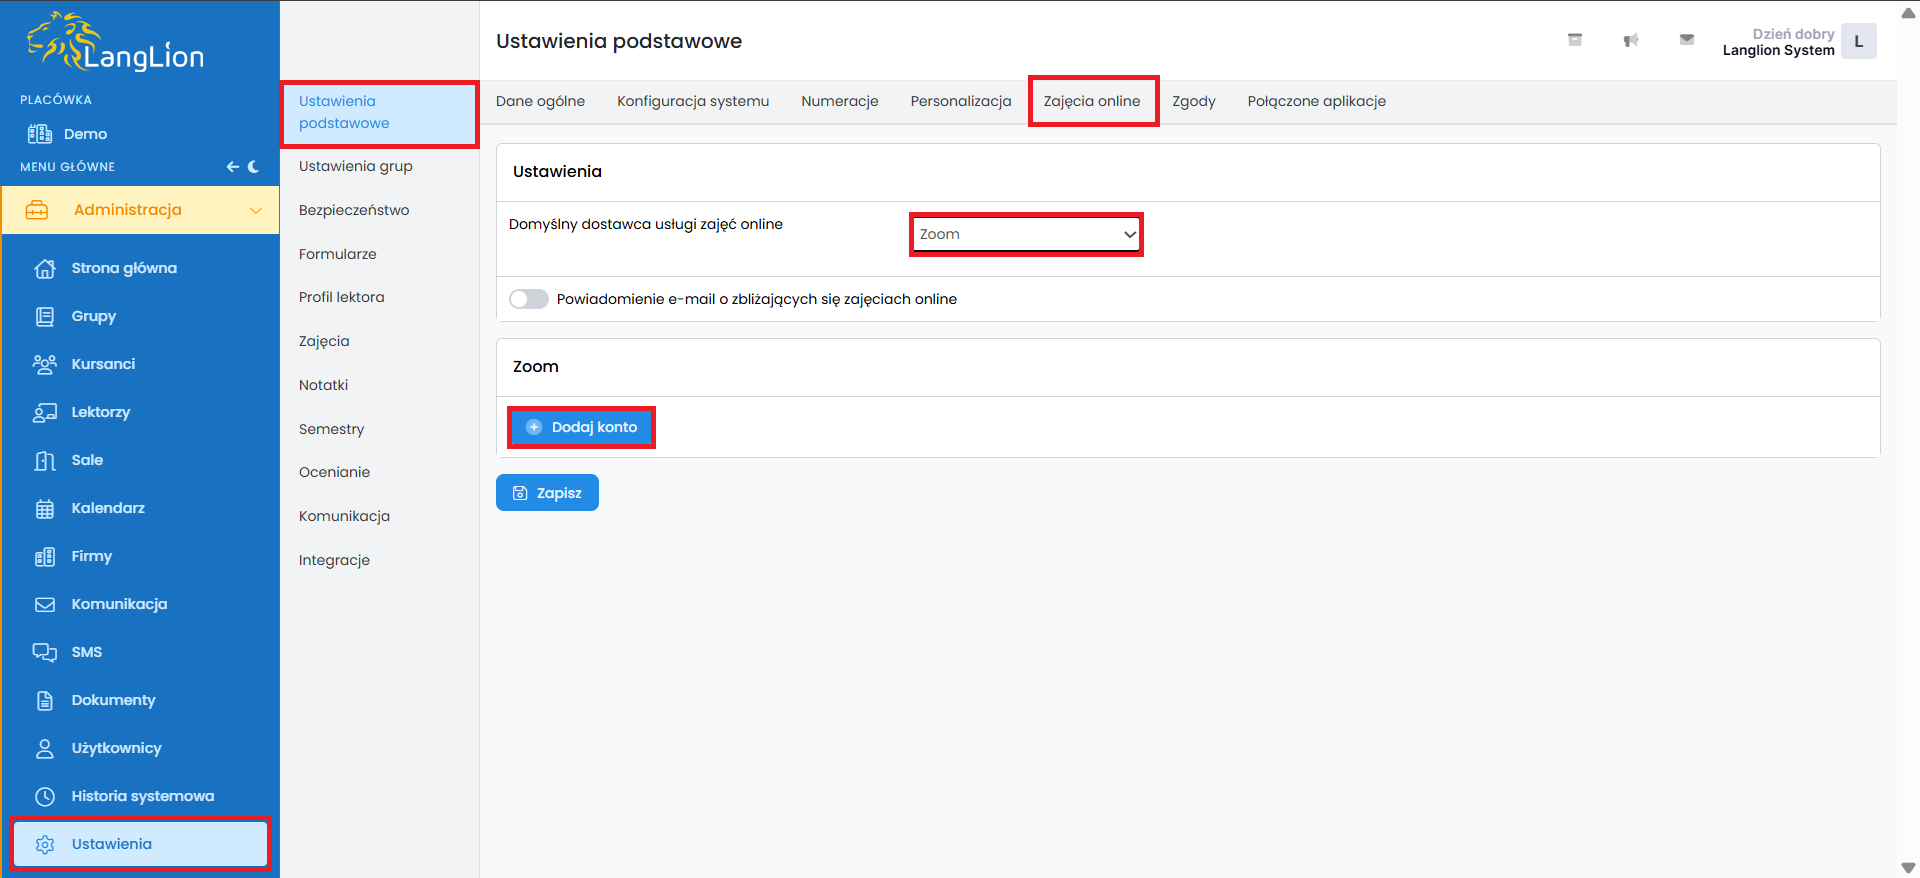Open the default online provider dropdown
The image size is (1920, 878).
(1026, 234)
